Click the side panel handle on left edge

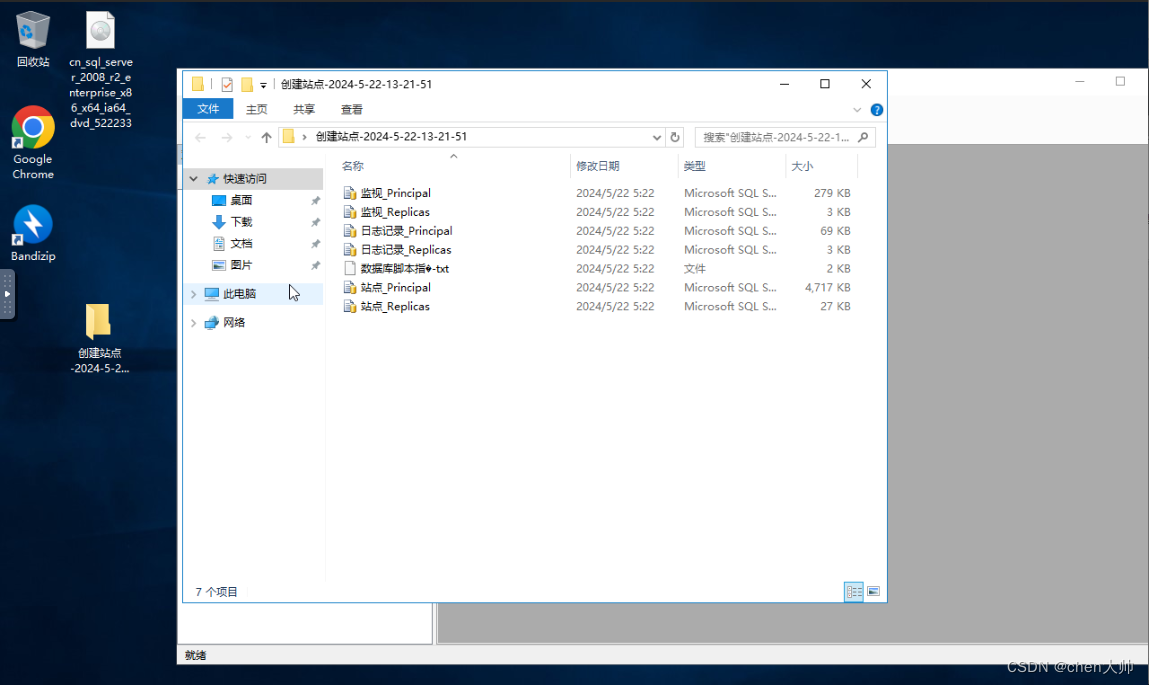tap(7, 294)
